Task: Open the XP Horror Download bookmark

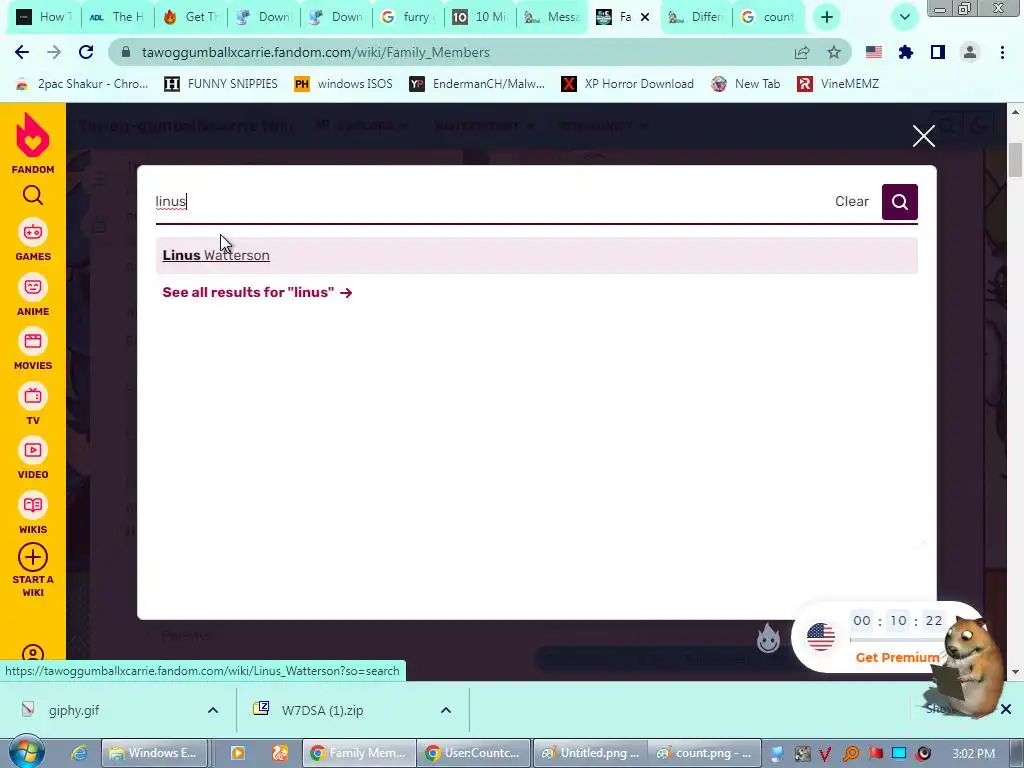Action: click(x=628, y=84)
